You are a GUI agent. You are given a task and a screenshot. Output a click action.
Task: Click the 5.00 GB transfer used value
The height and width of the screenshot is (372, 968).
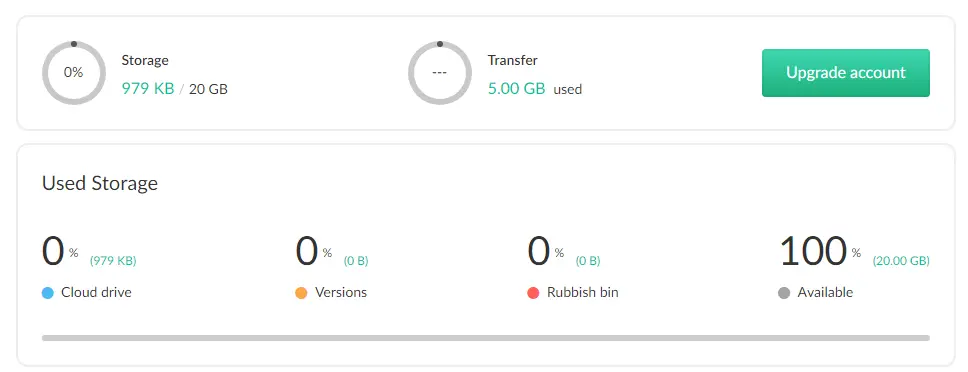517,89
